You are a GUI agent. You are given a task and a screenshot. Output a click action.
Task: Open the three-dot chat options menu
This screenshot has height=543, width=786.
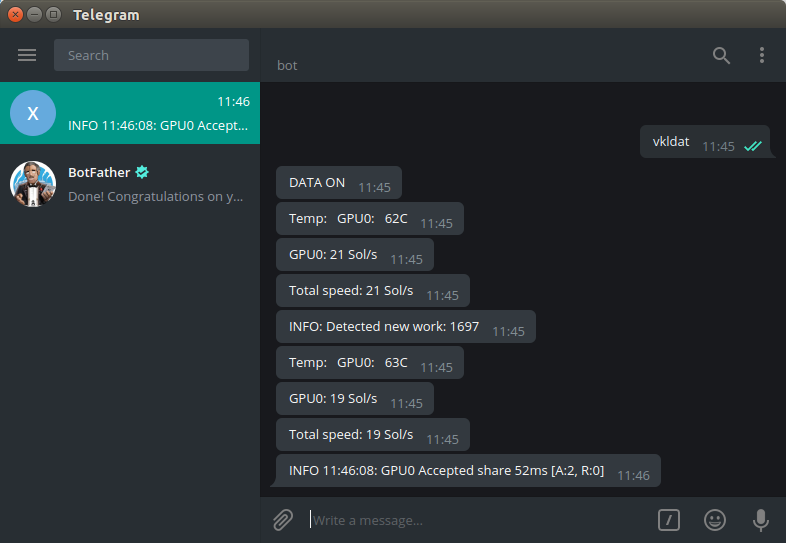pos(762,56)
